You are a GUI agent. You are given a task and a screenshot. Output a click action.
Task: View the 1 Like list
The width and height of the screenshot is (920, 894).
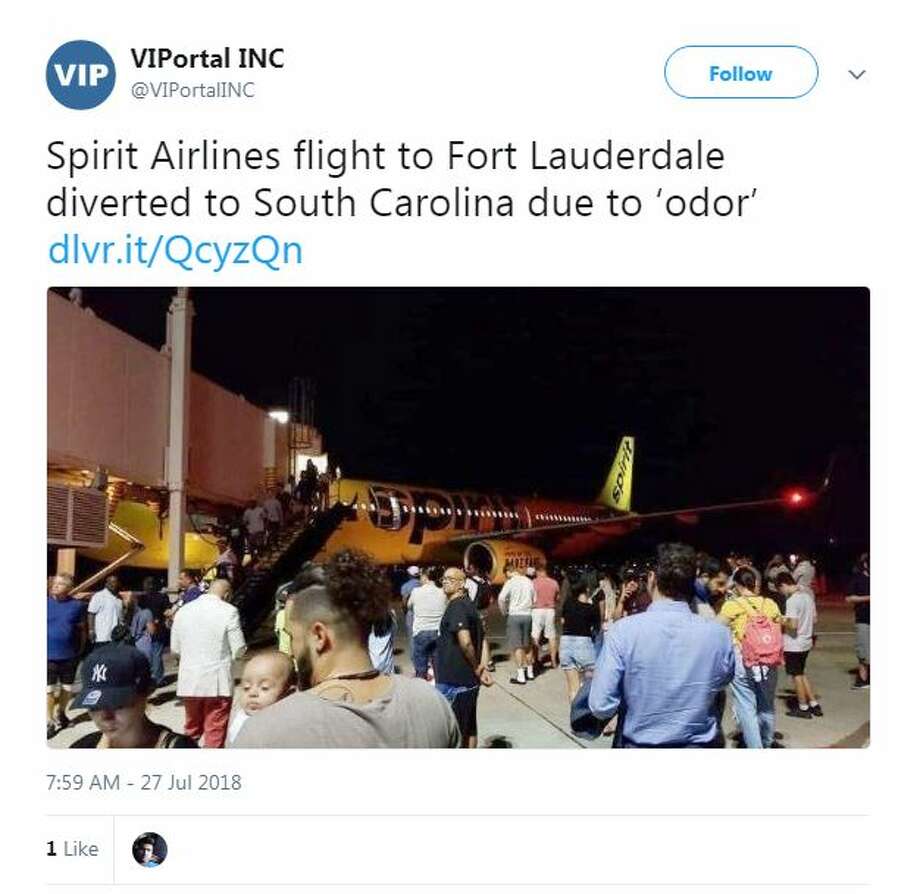[72, 849]
